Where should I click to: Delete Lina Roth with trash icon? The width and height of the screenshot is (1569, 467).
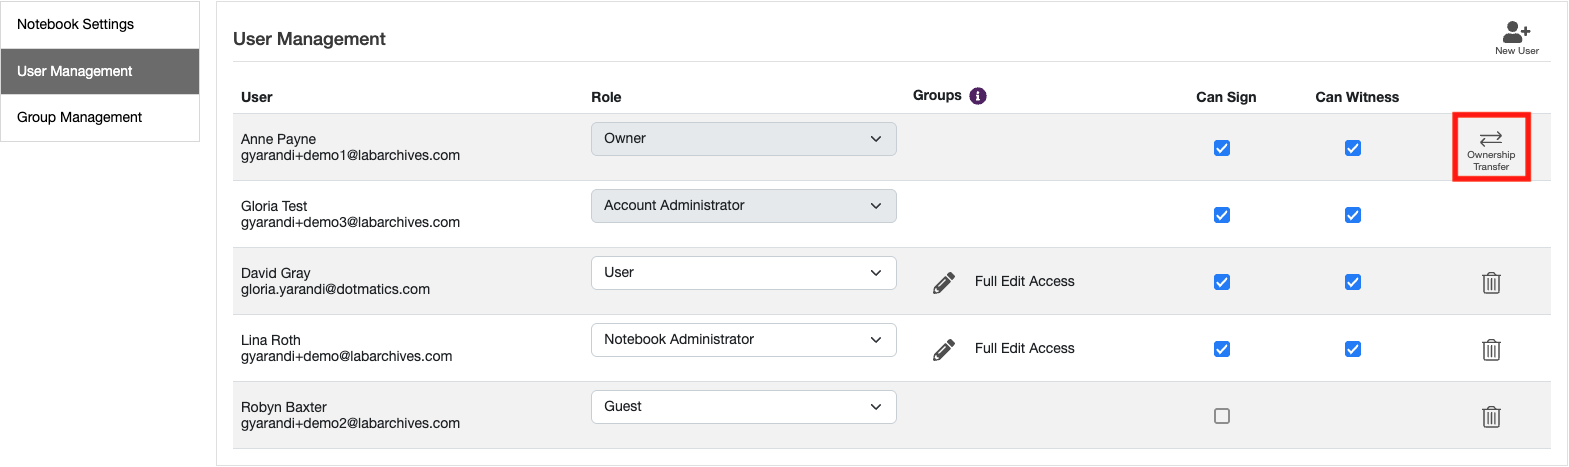[1491, 350]
